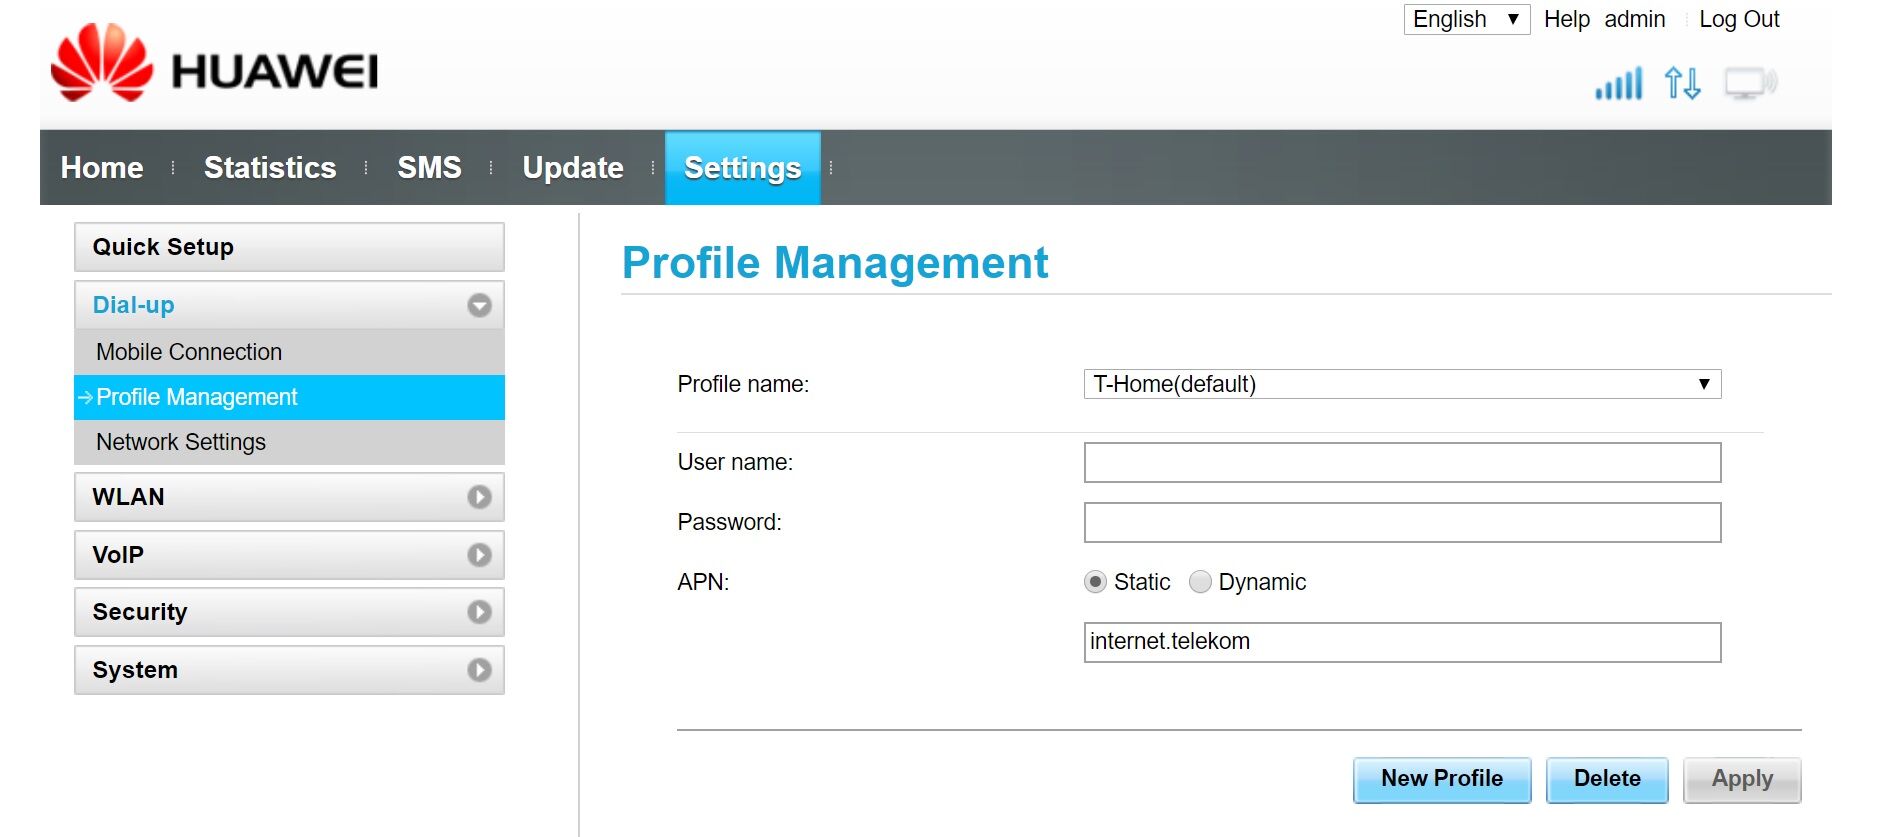Click the New Profile button
Screen dimensions: 1879x837
click(1441, 779)
